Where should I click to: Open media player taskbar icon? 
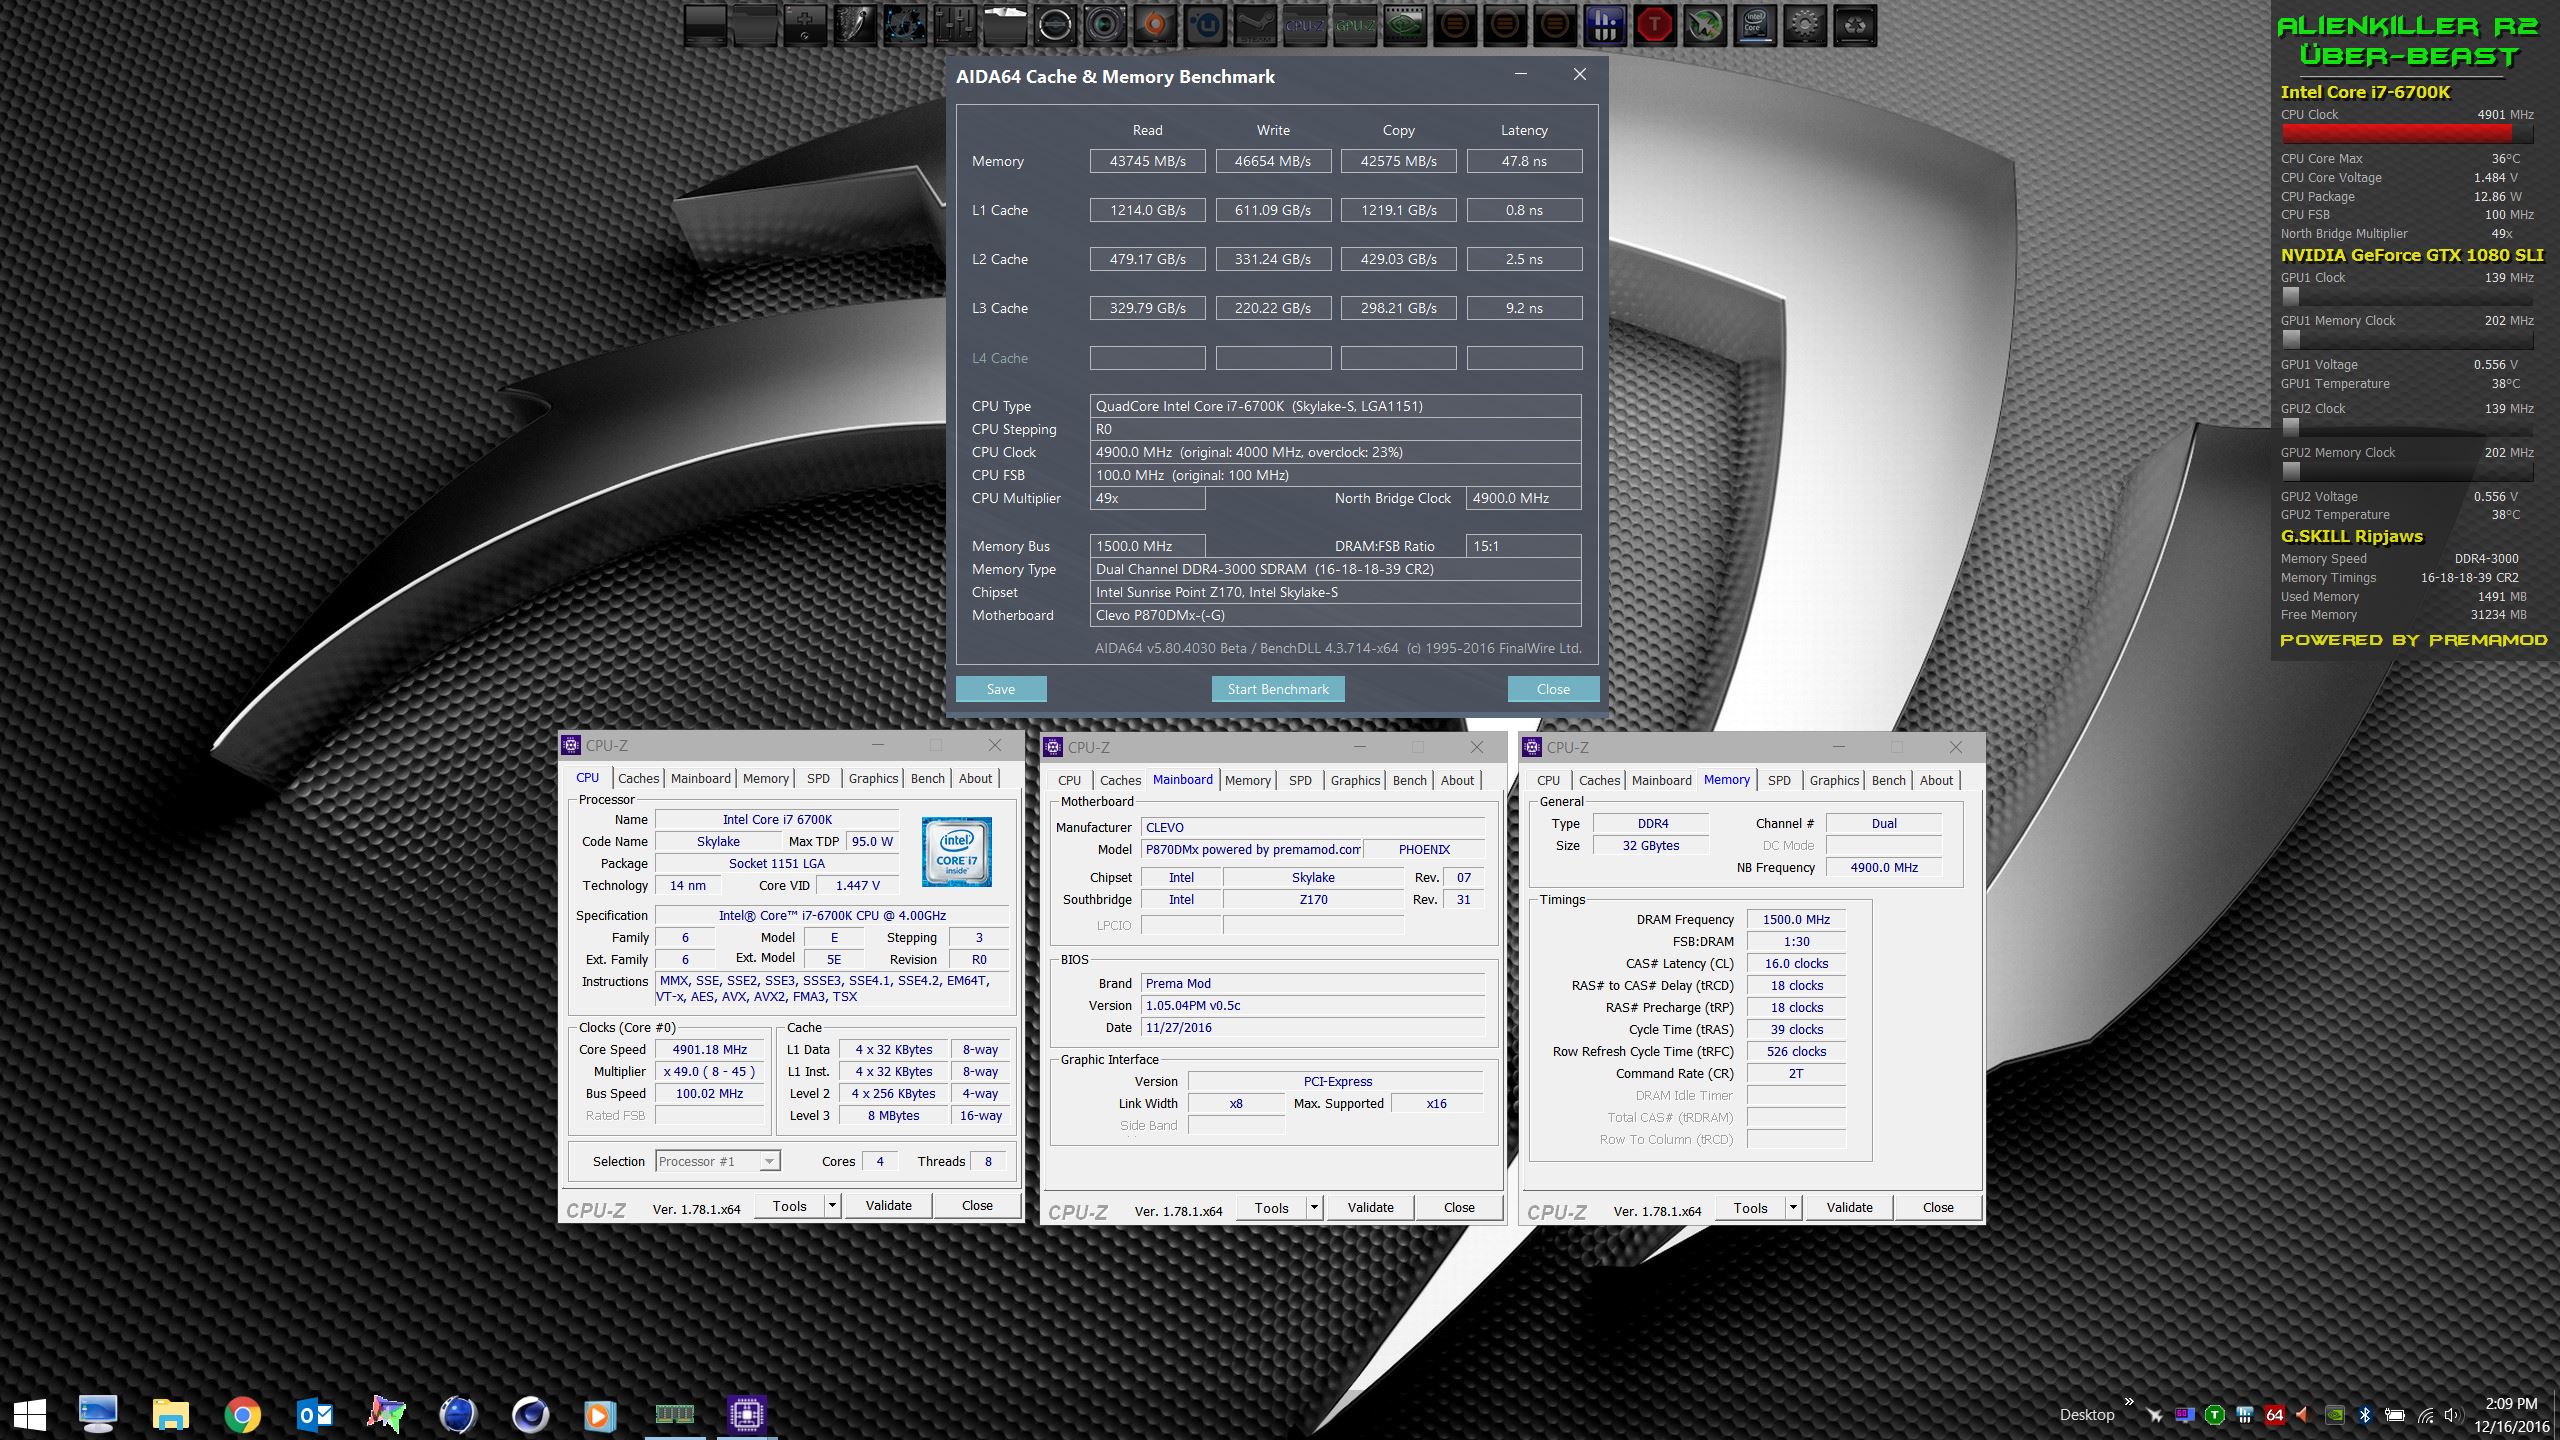600,1414
